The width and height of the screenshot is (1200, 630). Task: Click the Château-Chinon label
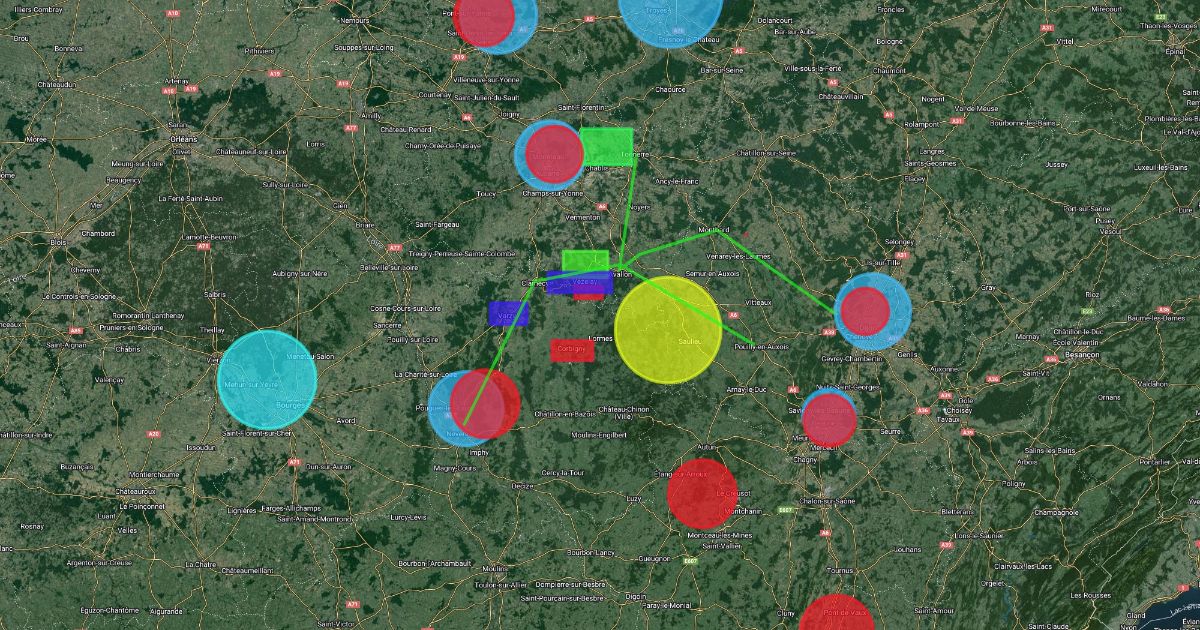point(624,412)
